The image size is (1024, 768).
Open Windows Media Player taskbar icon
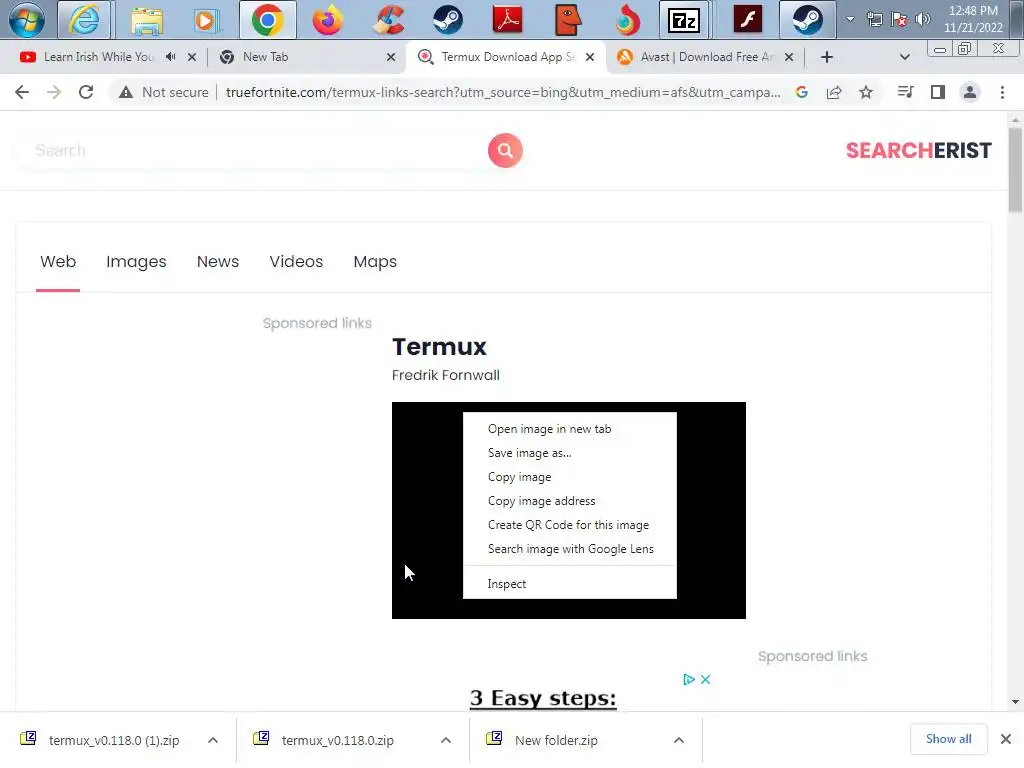205,20
